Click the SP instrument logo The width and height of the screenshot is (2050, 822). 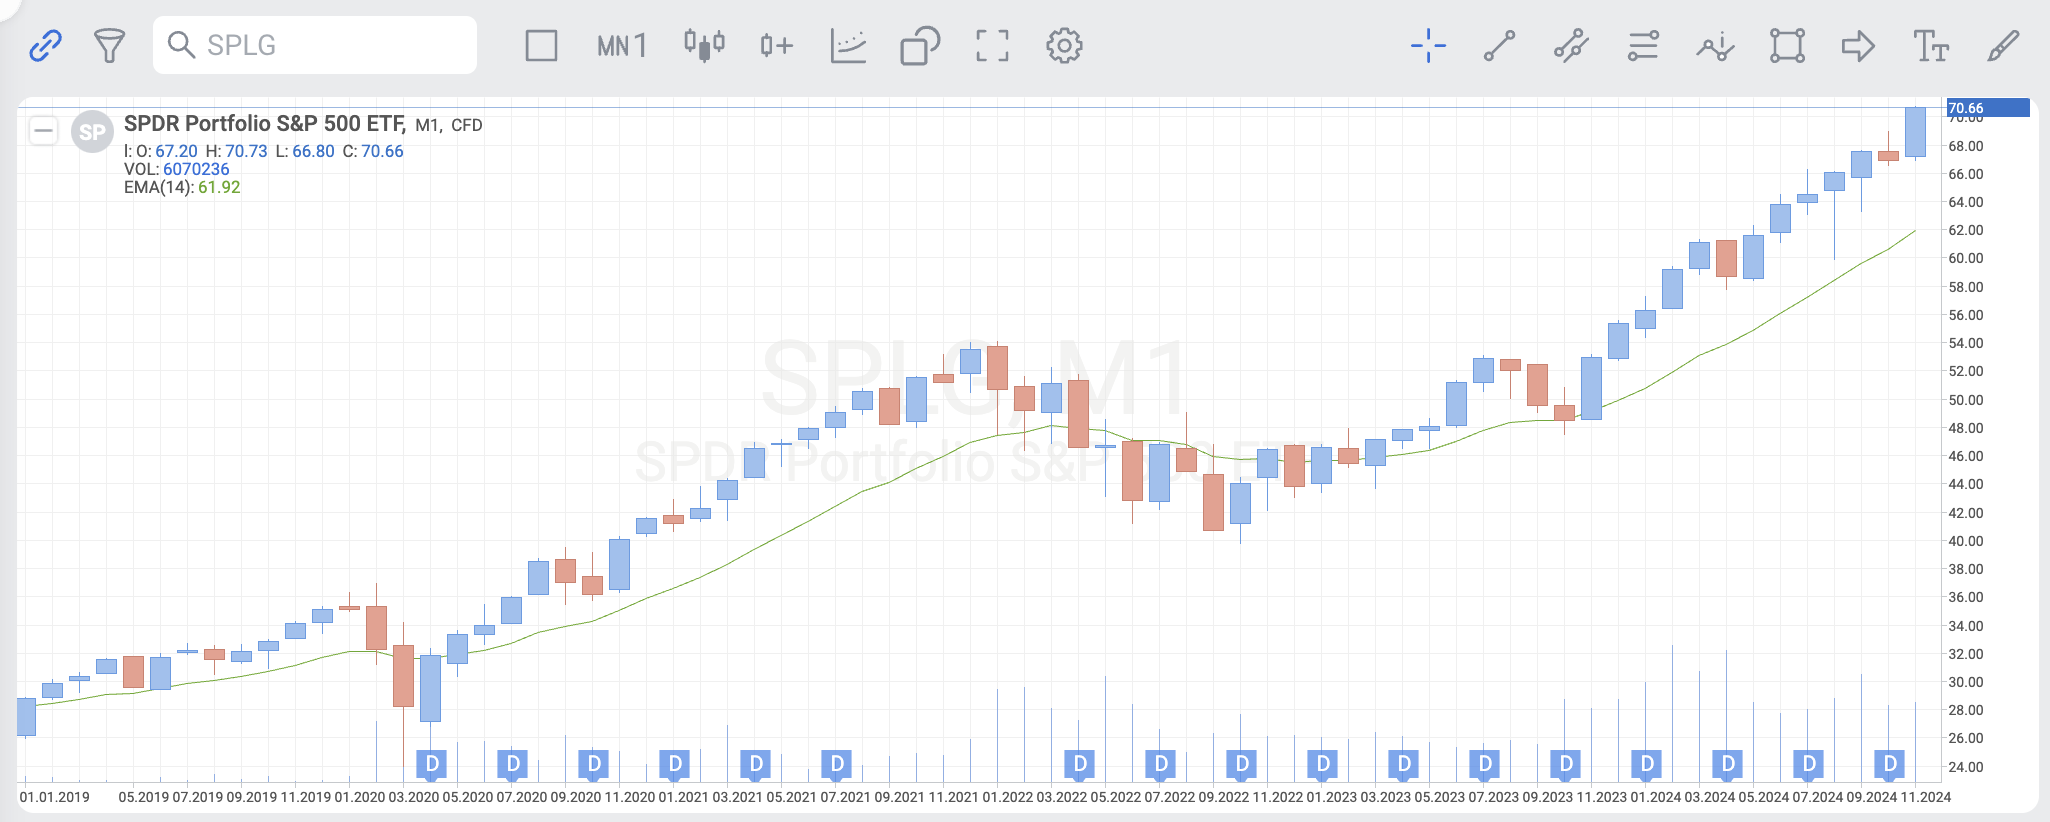pos(92,132)
